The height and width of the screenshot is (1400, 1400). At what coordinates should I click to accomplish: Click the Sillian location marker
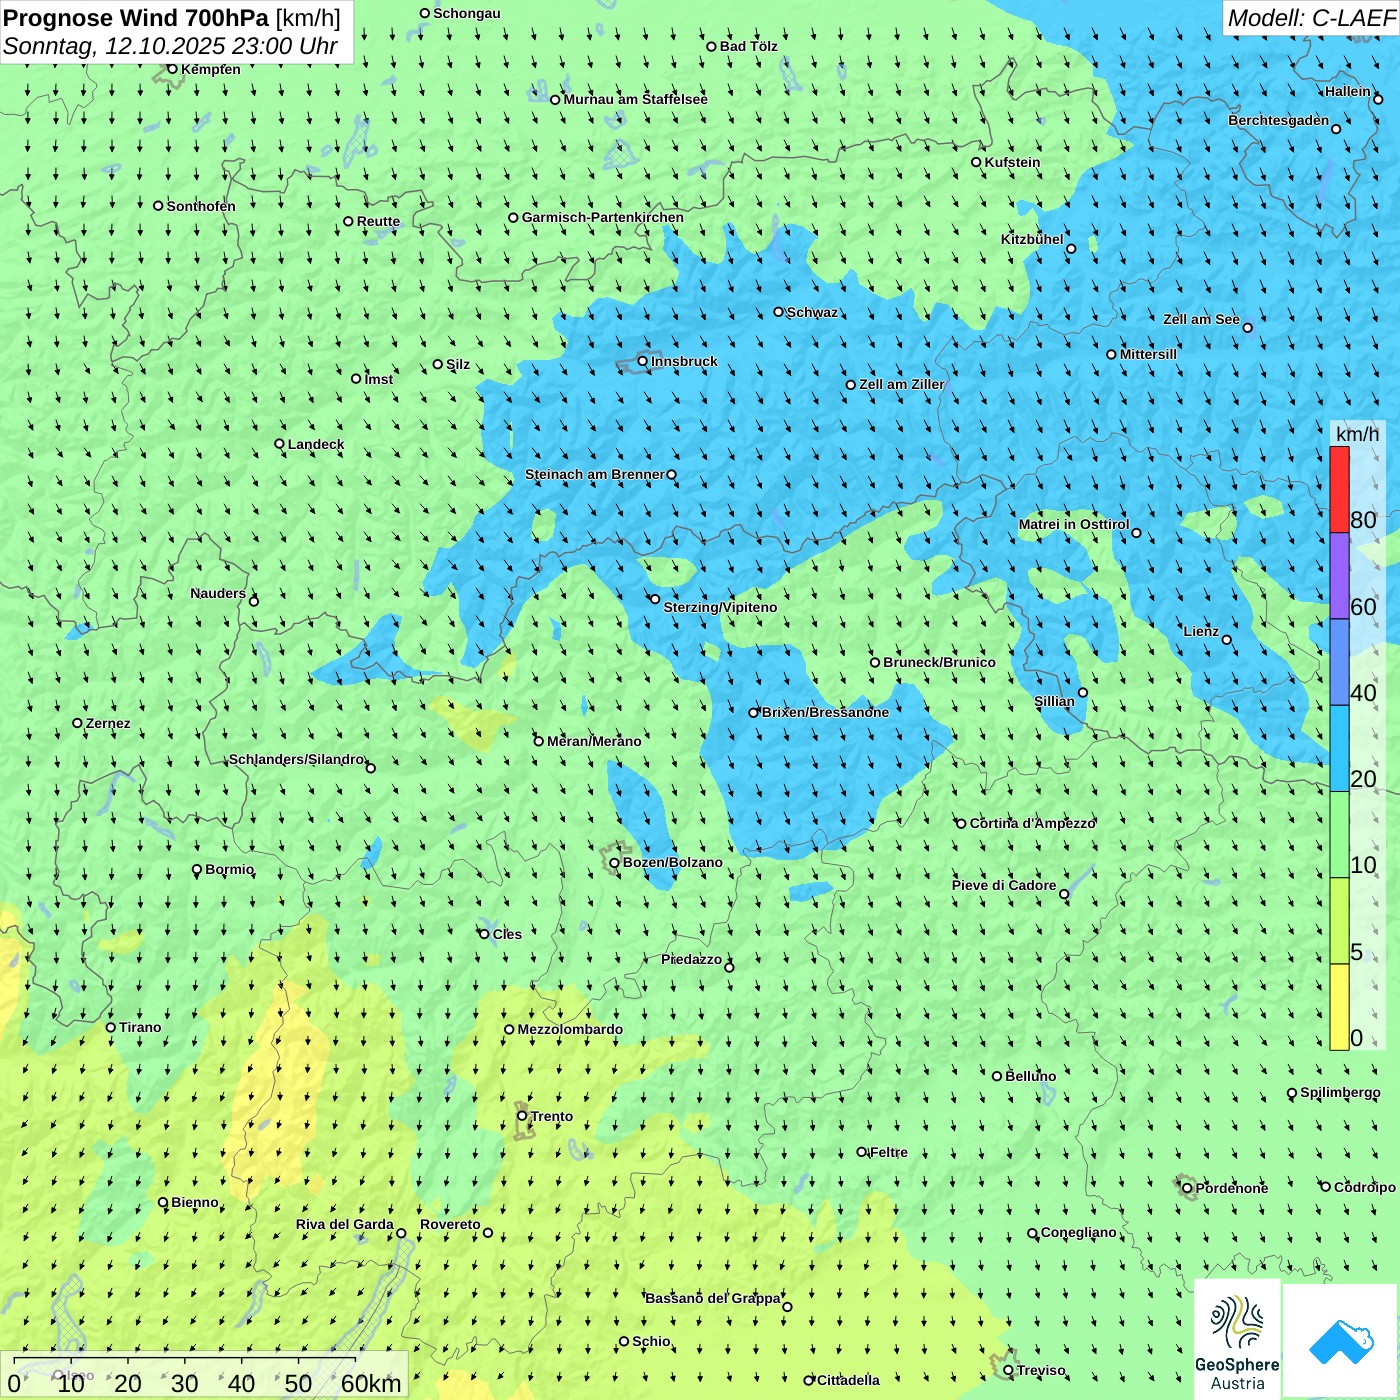[x=1083, y=692]
